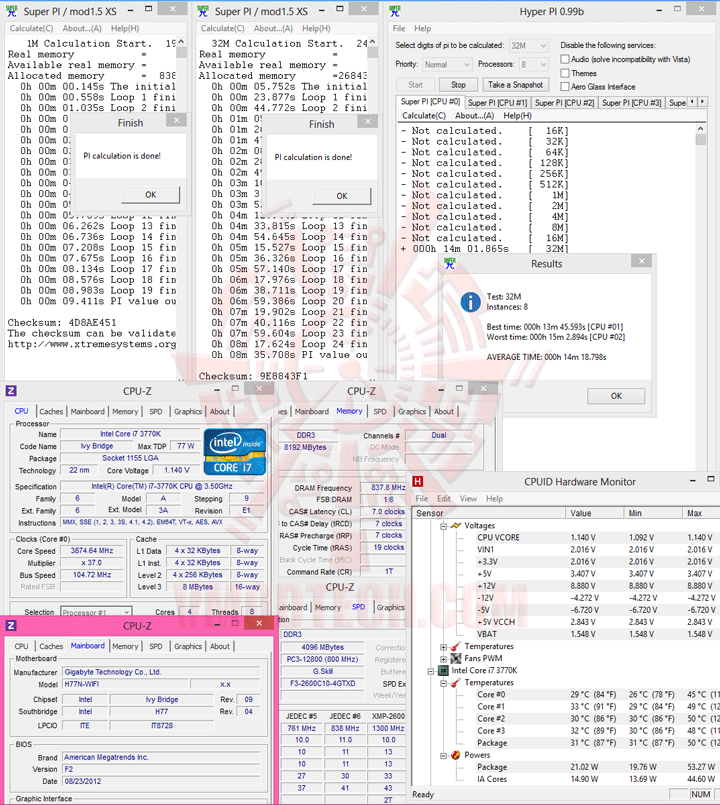Click OK in the 32M Finish dialog
This screenshot has width=720, height=805.
click(342, 196)
